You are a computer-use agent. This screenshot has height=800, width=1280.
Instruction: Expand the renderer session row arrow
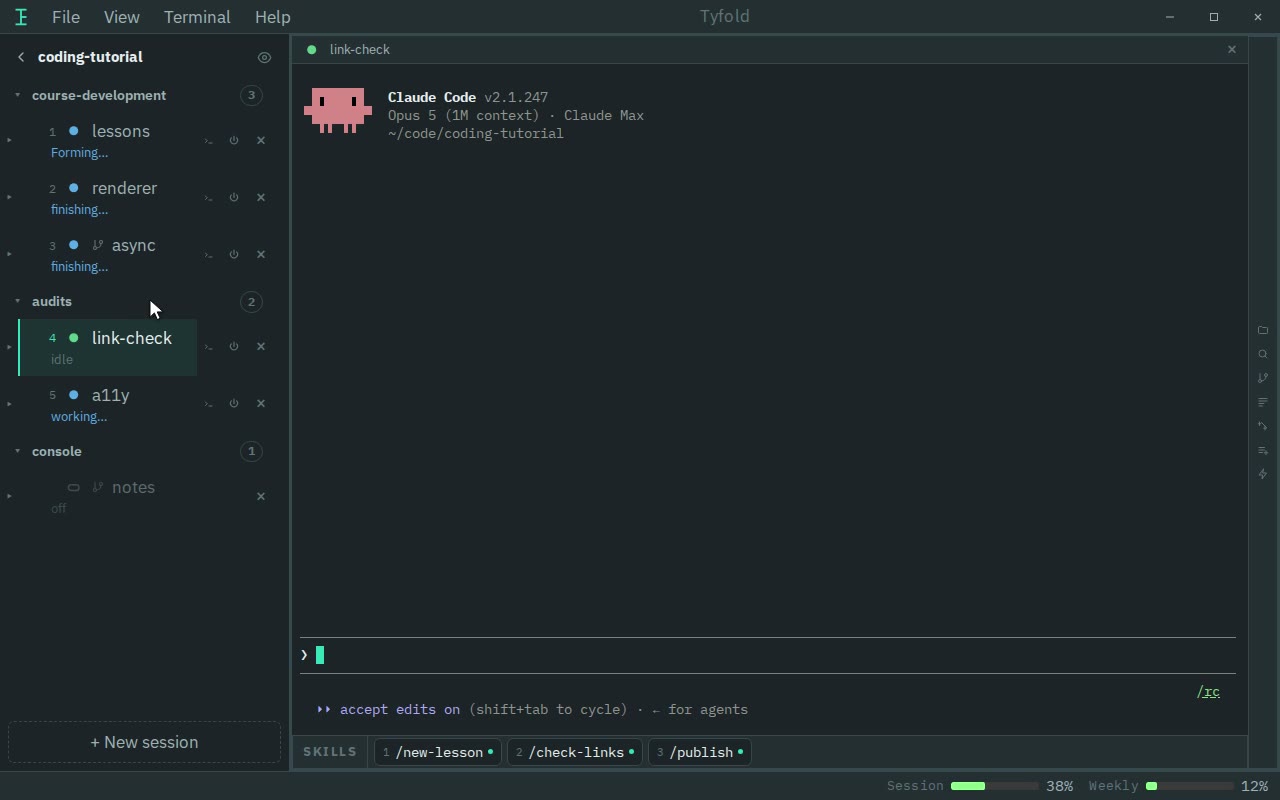[x=10, y=197]
